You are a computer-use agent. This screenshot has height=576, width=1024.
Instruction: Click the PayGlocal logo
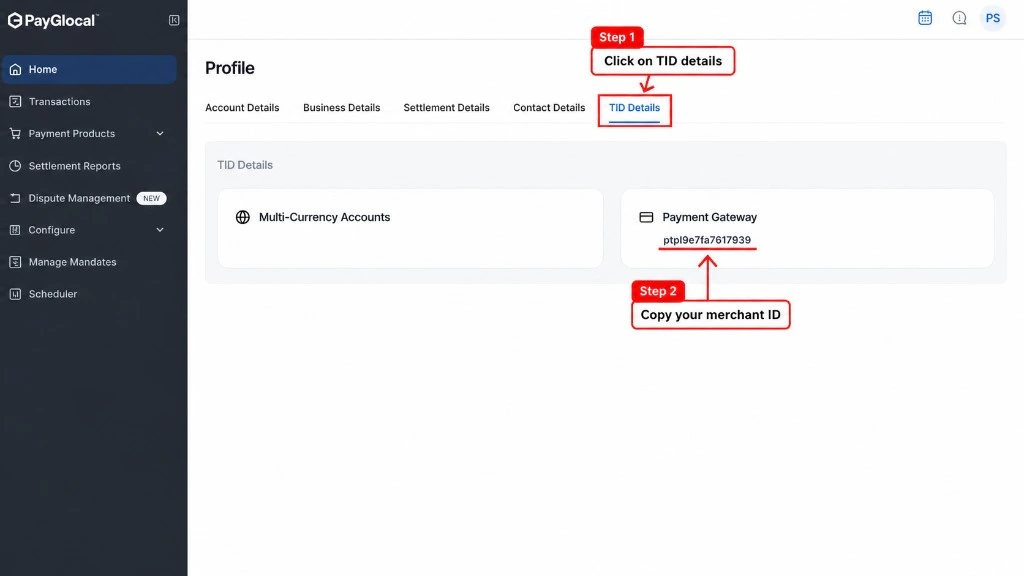click(x=52, y=21)
